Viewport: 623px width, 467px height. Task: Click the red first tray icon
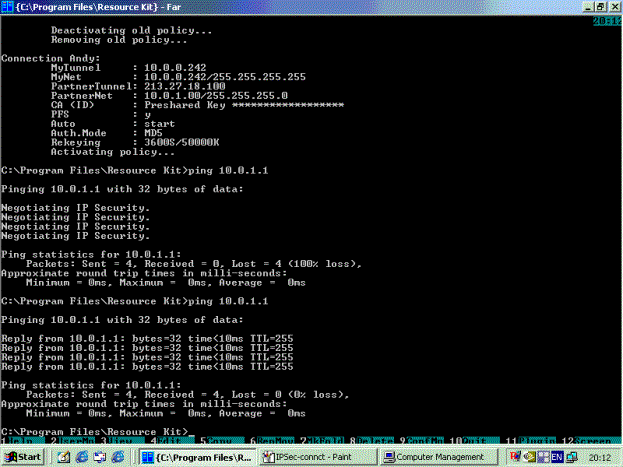[515, 457]
